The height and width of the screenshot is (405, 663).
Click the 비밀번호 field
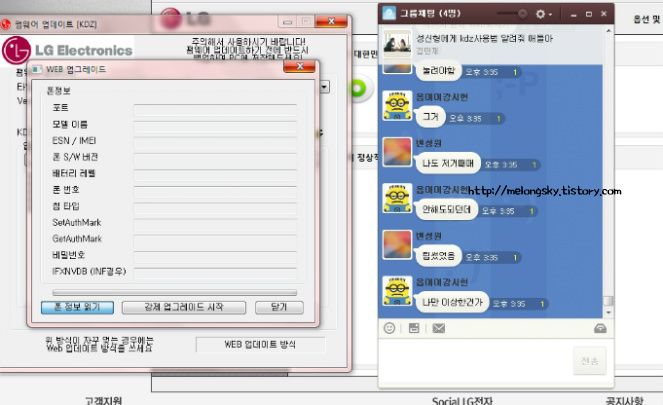215,255
